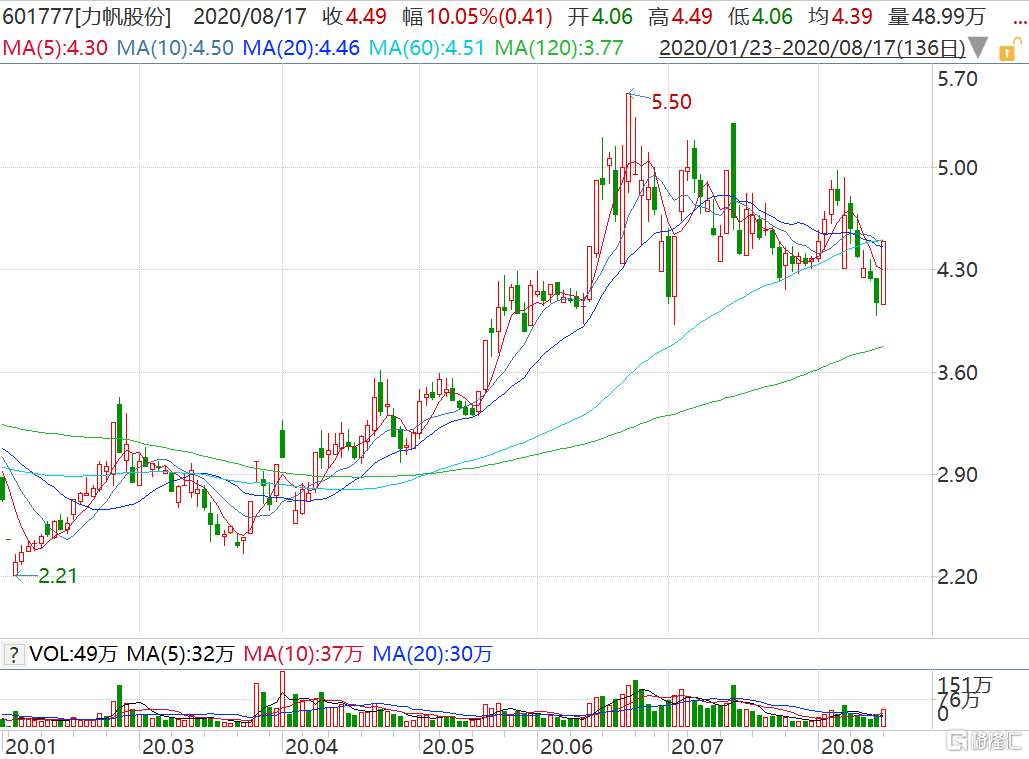Viewport: 1029px width, 759px height.
Task: Click the latest red candlestick on the right
Action: (883, 272)
